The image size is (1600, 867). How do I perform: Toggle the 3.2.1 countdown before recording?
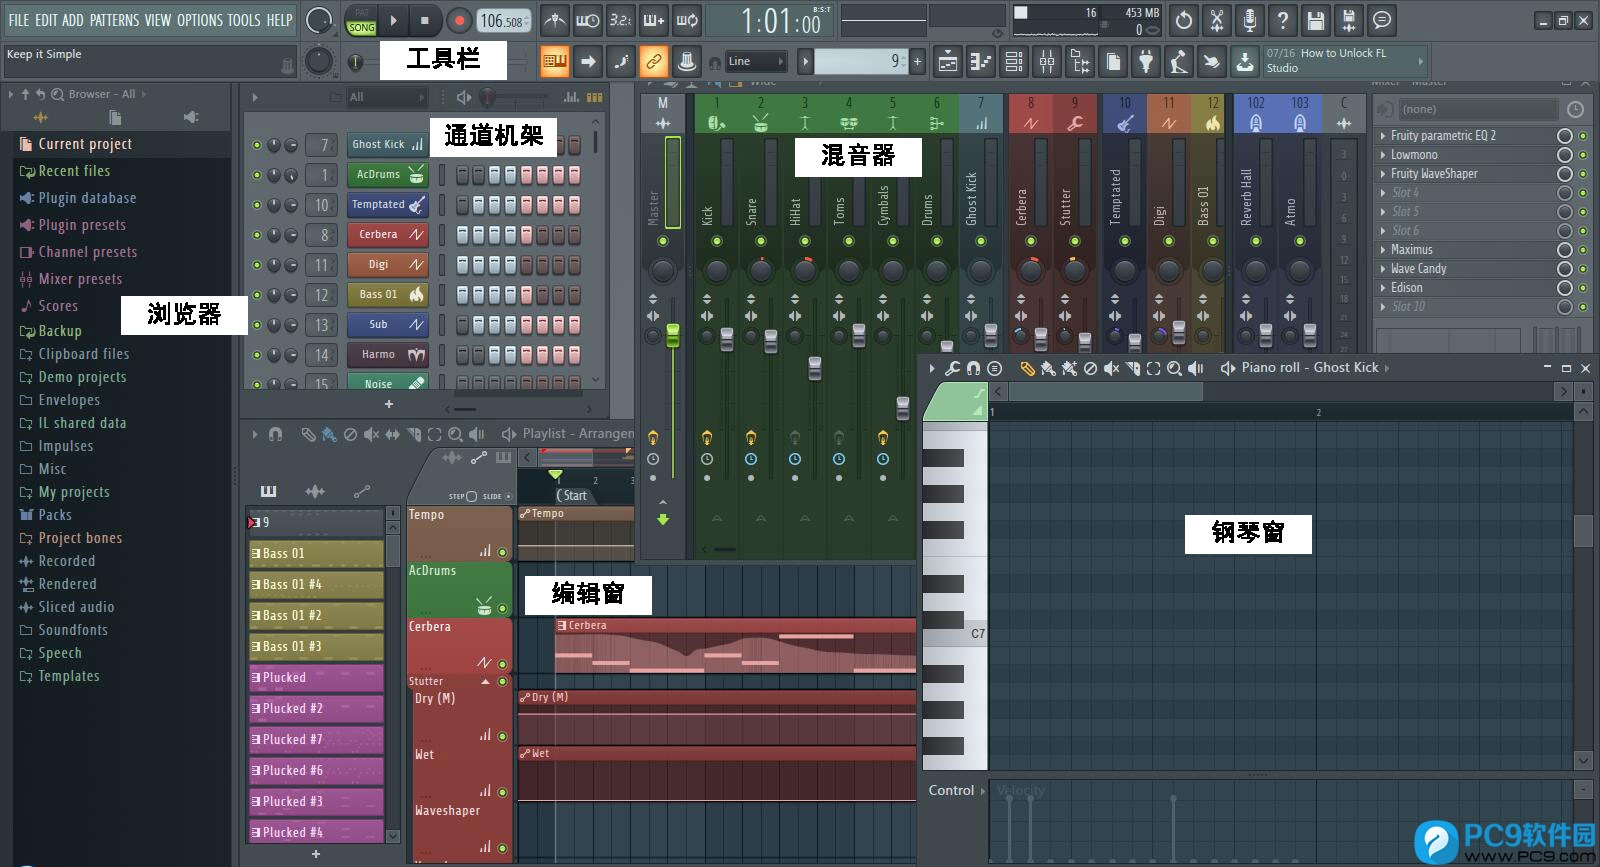point(620,20)
